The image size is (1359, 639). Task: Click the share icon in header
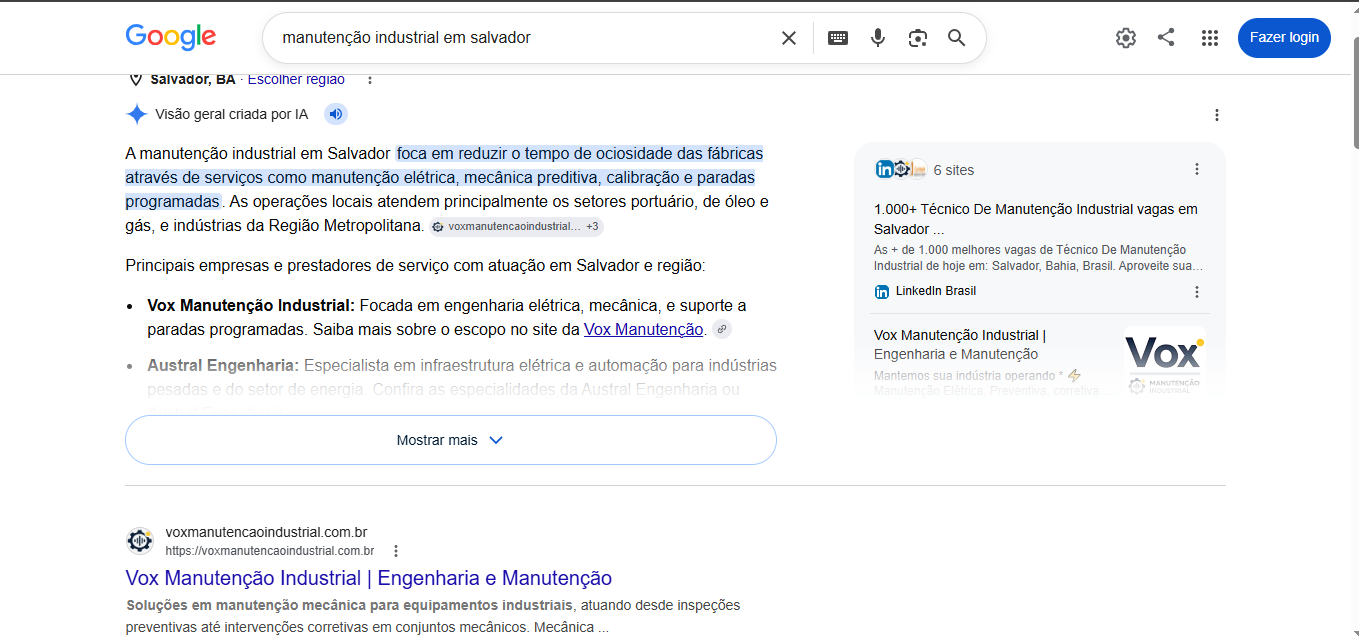point(1166,37)
